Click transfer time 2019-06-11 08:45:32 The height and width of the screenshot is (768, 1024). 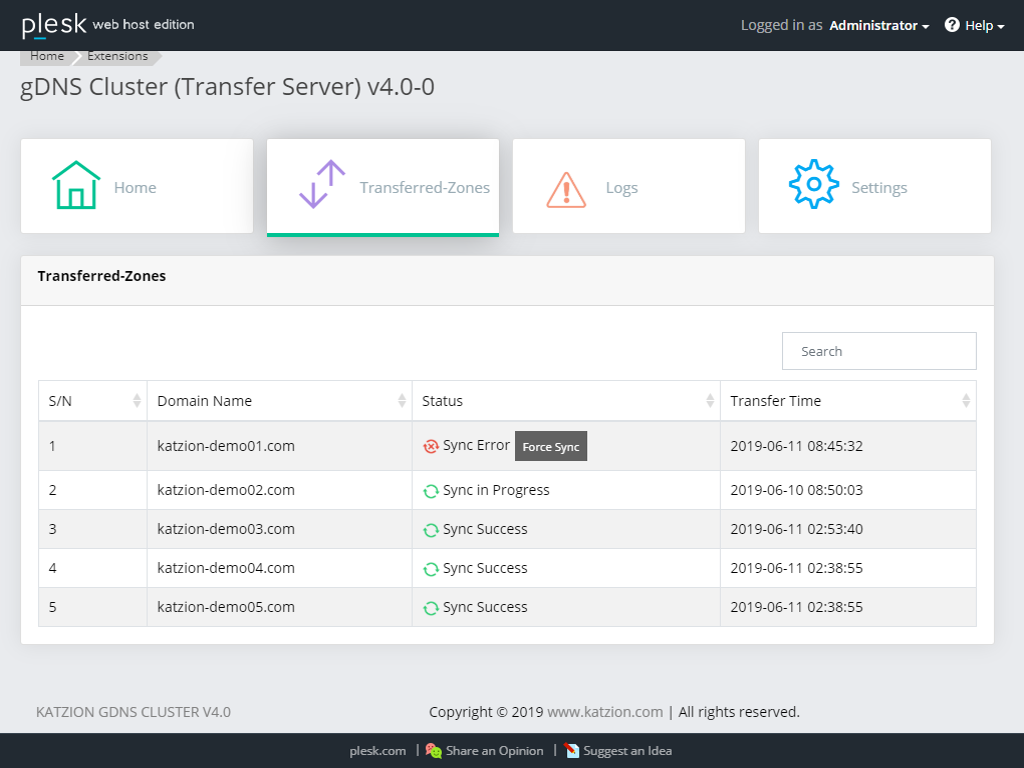tap(796, 446)
